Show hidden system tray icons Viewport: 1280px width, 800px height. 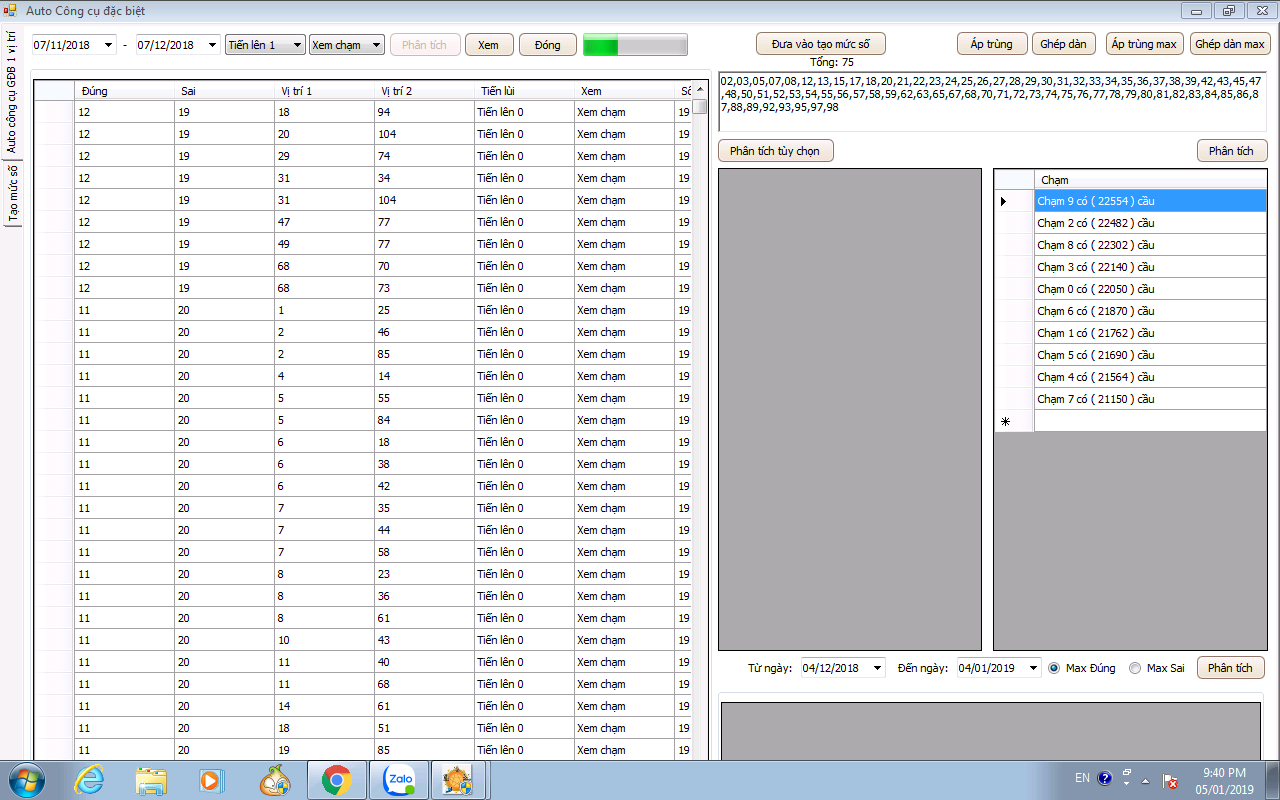1146,780
